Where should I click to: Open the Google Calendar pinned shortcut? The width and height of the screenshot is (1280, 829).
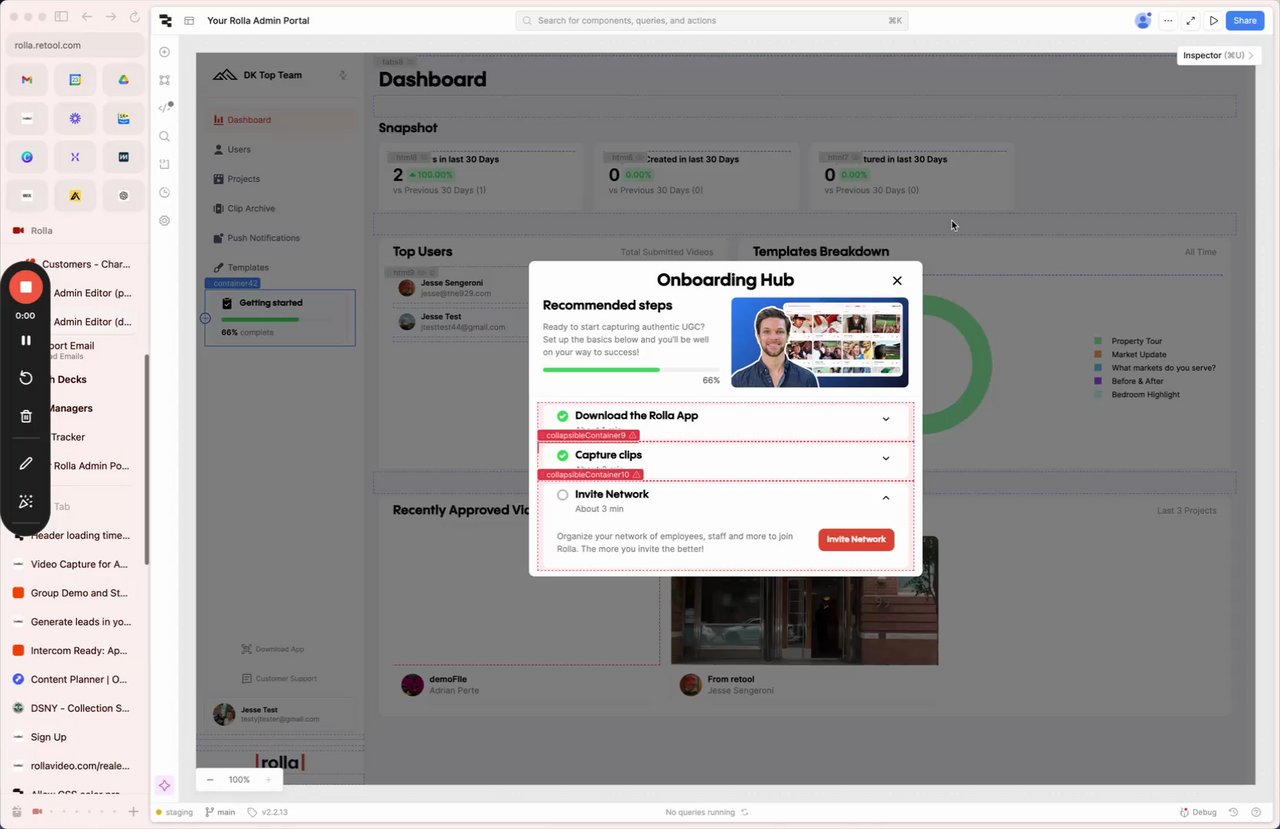75,79
